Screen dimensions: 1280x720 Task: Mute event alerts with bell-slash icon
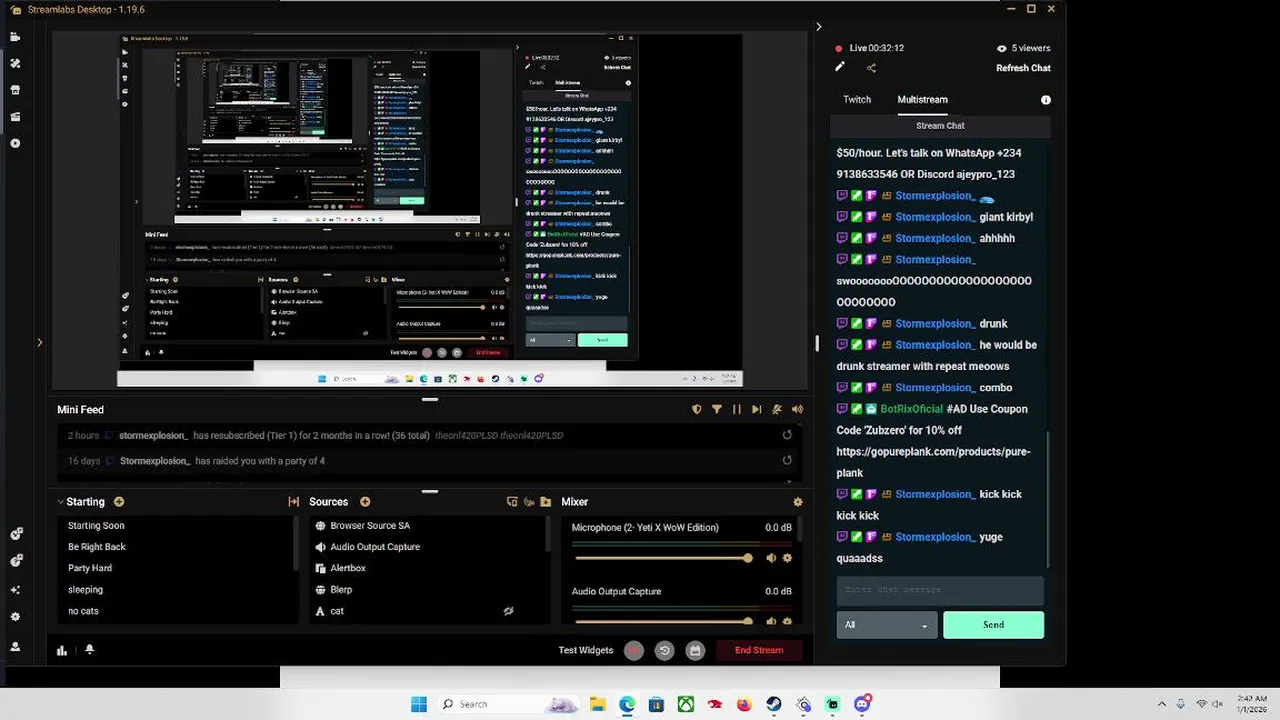[x=777, y=409]
